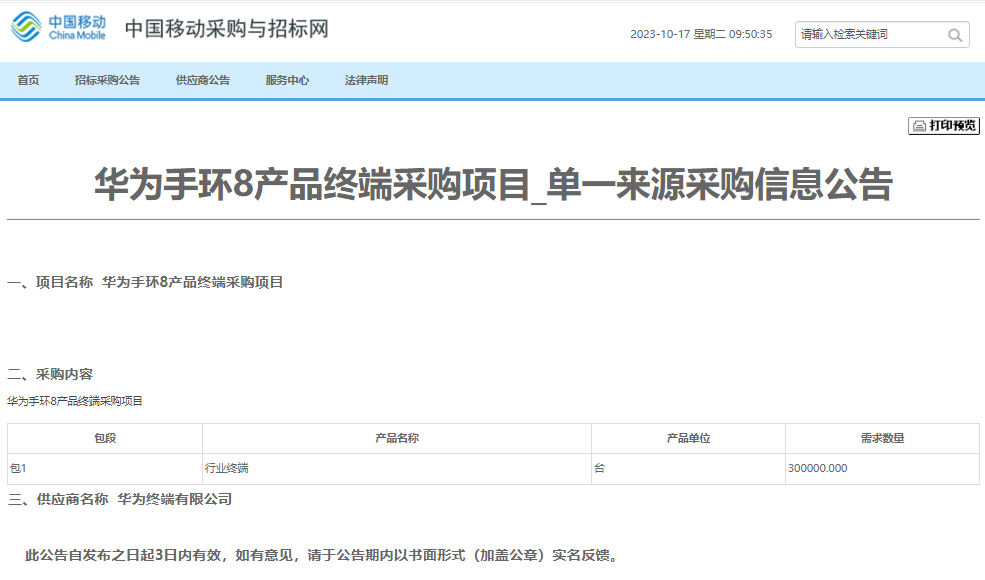985x580 pixels.
Task: Click the 包段 column header
Action: click(x=105, y=439)
